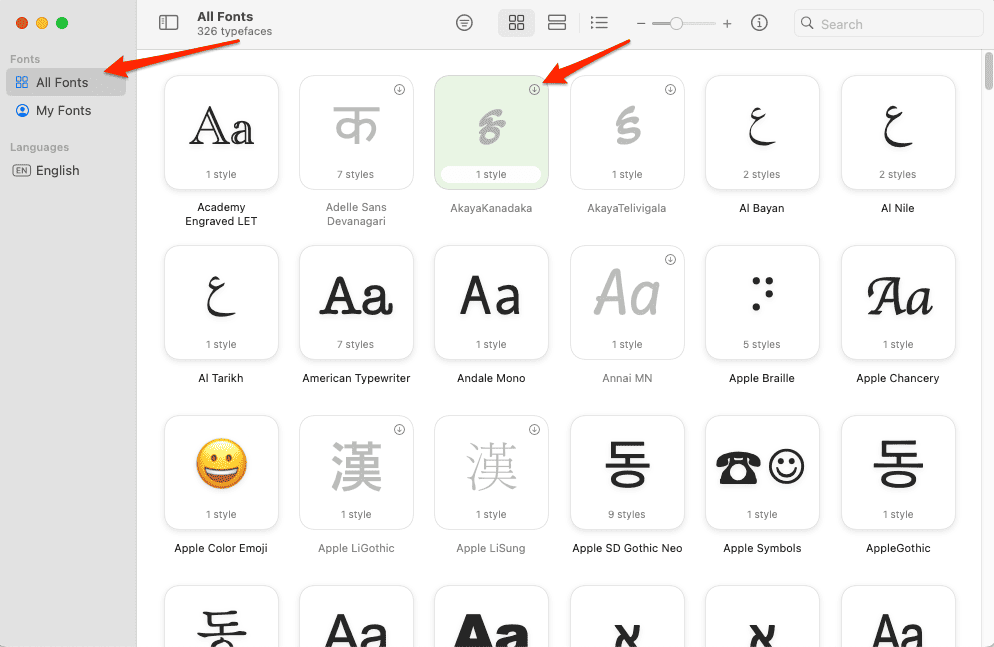Select the Apple Color Emoji font thumbnail
994x647 pixels.
221,471
